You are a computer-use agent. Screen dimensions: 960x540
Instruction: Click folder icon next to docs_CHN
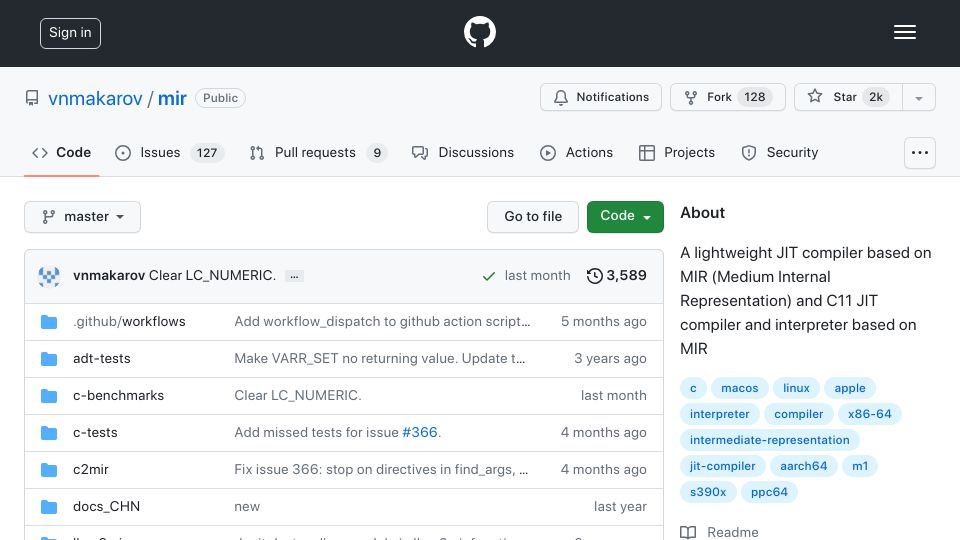tap(49, 507)
